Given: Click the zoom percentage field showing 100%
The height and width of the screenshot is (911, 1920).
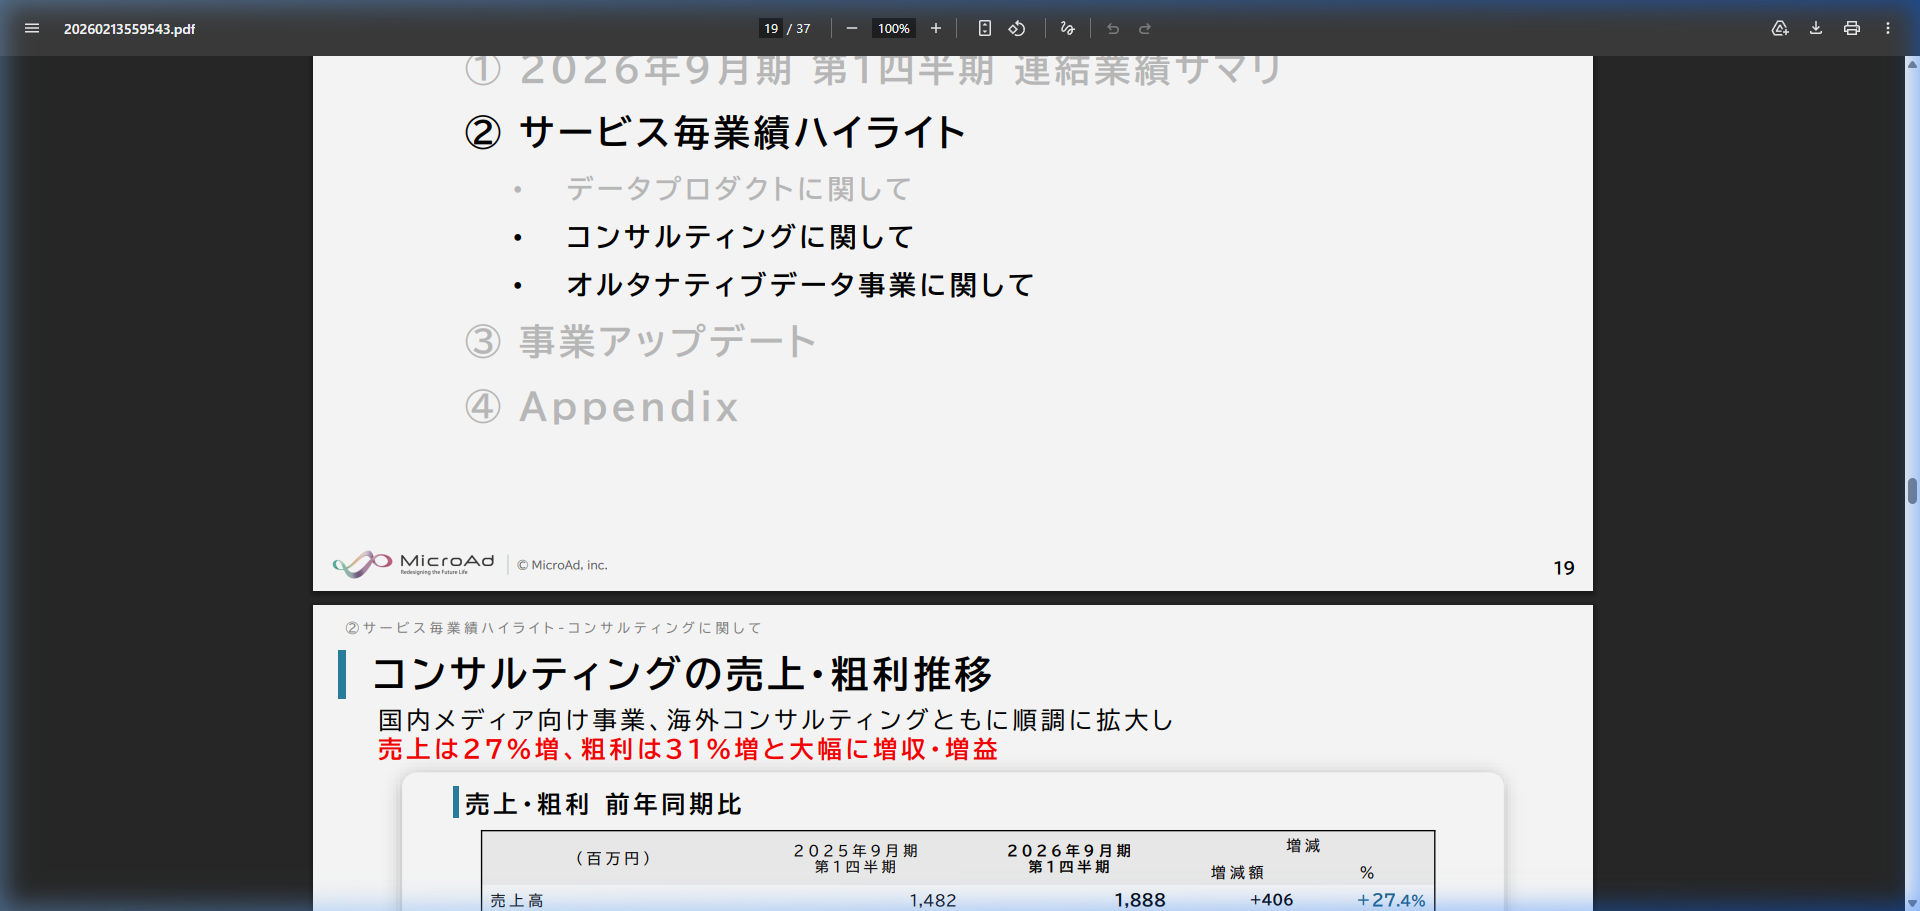Looking at the screenshot, I should pyautogui.click(x=893, y=28).
